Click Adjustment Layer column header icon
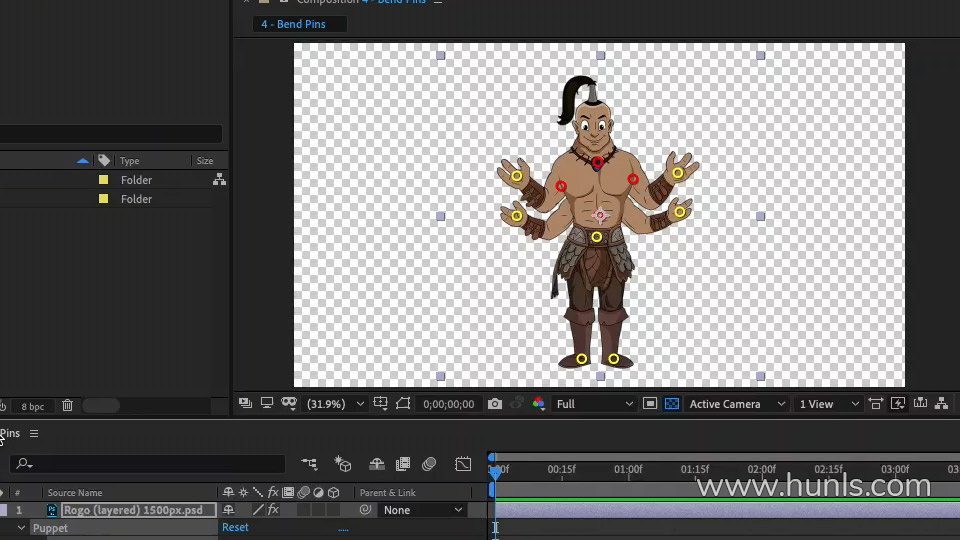960x540 pixels. [318, 492]
